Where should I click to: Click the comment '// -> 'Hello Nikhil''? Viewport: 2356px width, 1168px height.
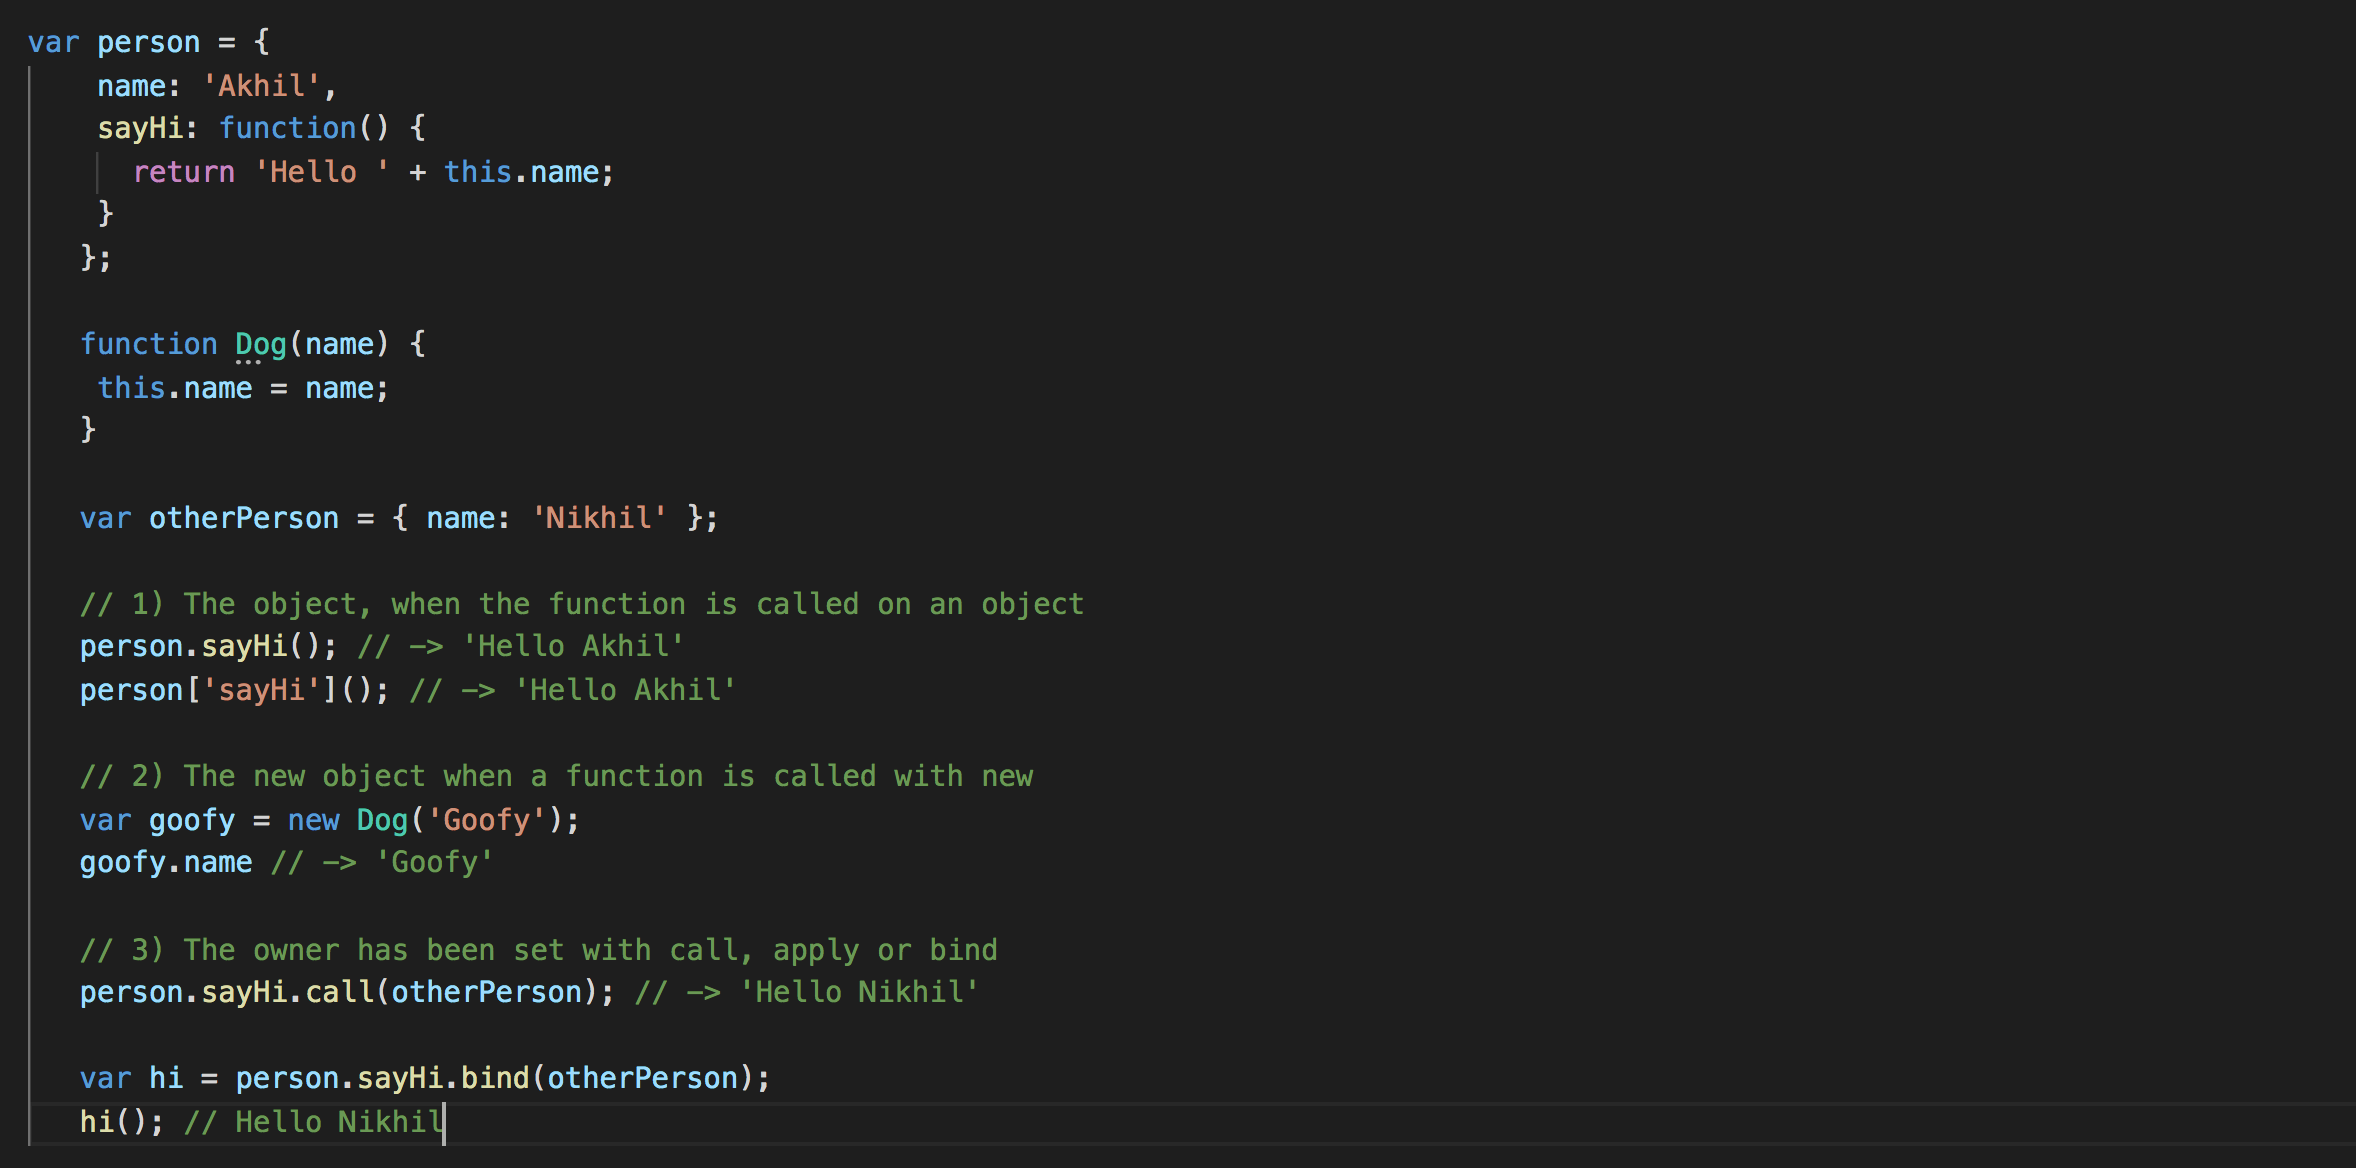click(x=807, y=992)
